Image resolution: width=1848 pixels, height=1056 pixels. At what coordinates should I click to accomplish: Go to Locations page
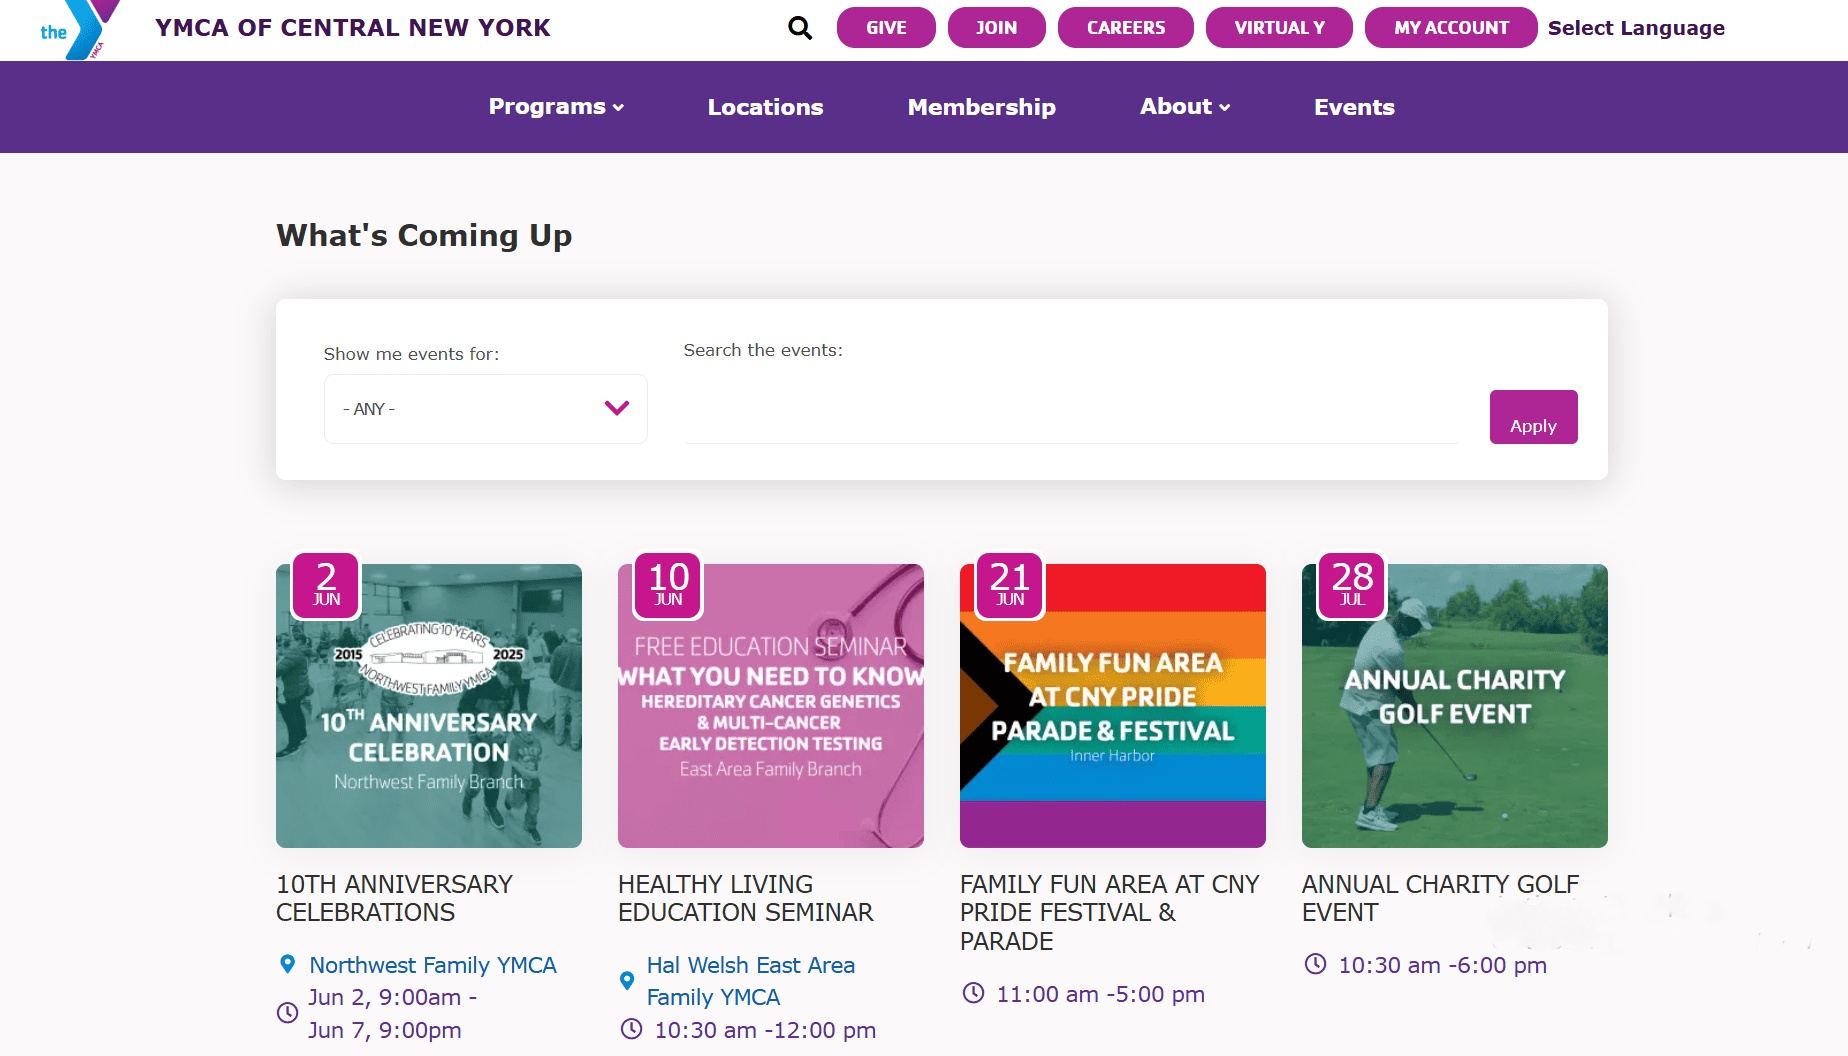click(766, 107)
